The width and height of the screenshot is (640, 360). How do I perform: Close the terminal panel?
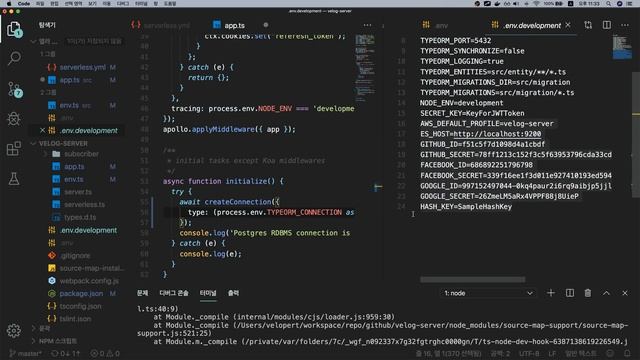coord(624,293)
